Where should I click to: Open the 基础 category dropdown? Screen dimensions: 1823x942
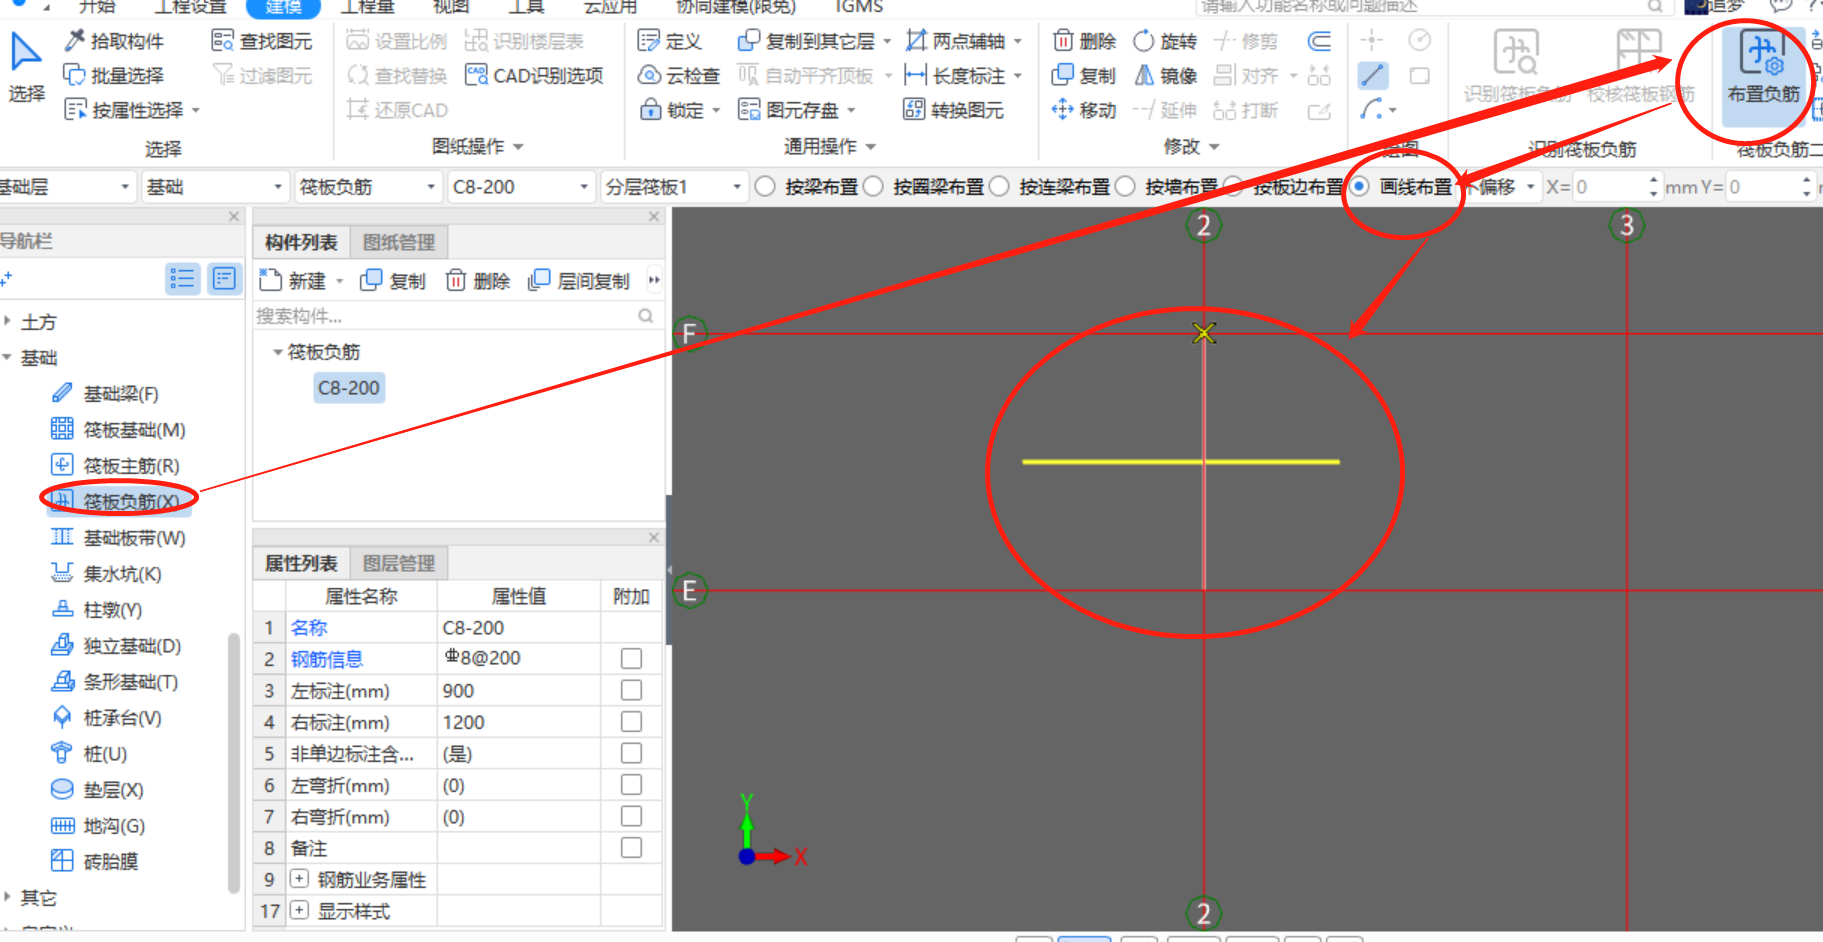(x=214, y=187)
